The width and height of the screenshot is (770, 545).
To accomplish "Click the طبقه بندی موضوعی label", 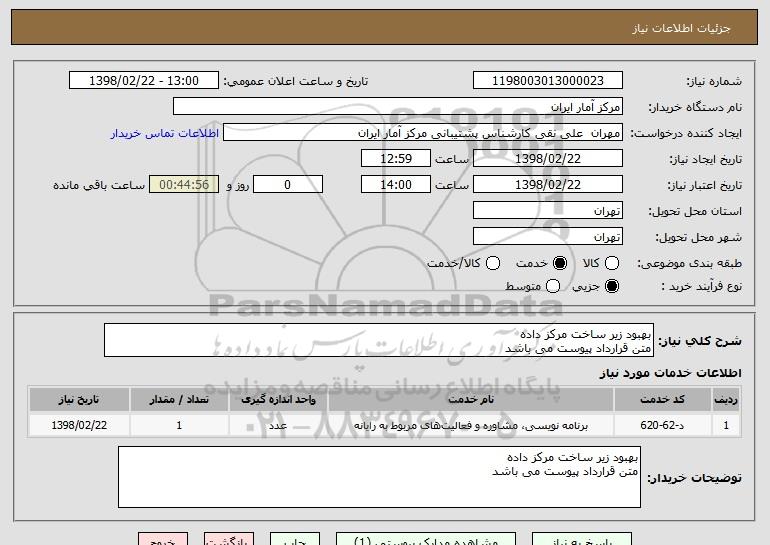I will pos(689,264).
